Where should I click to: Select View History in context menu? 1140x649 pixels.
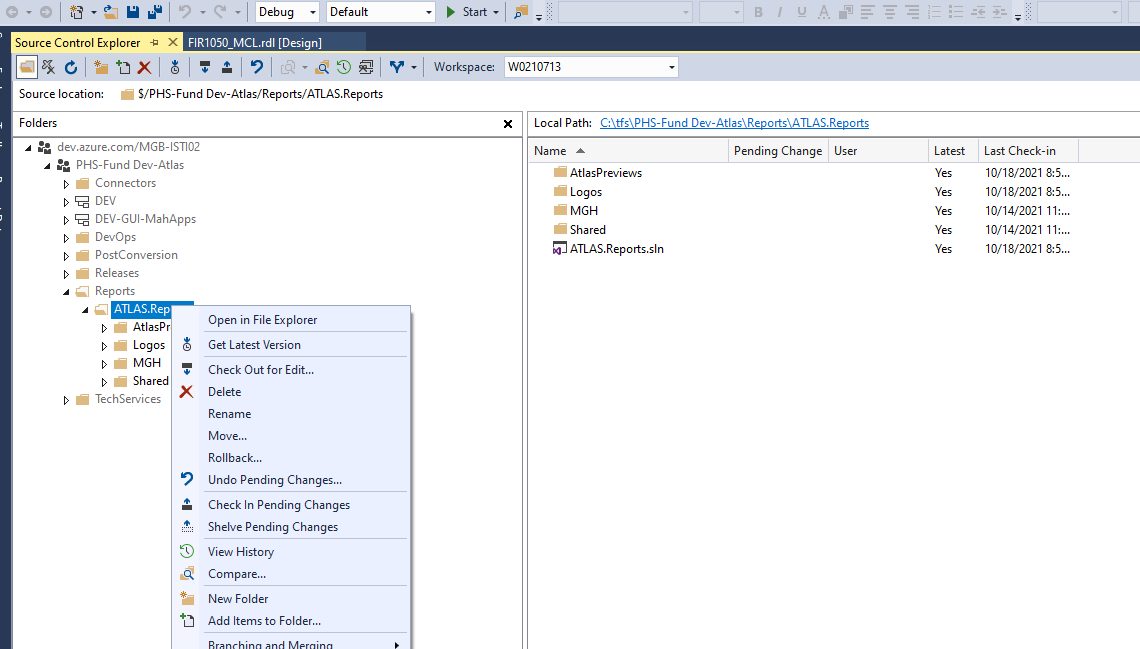(240, 552)
